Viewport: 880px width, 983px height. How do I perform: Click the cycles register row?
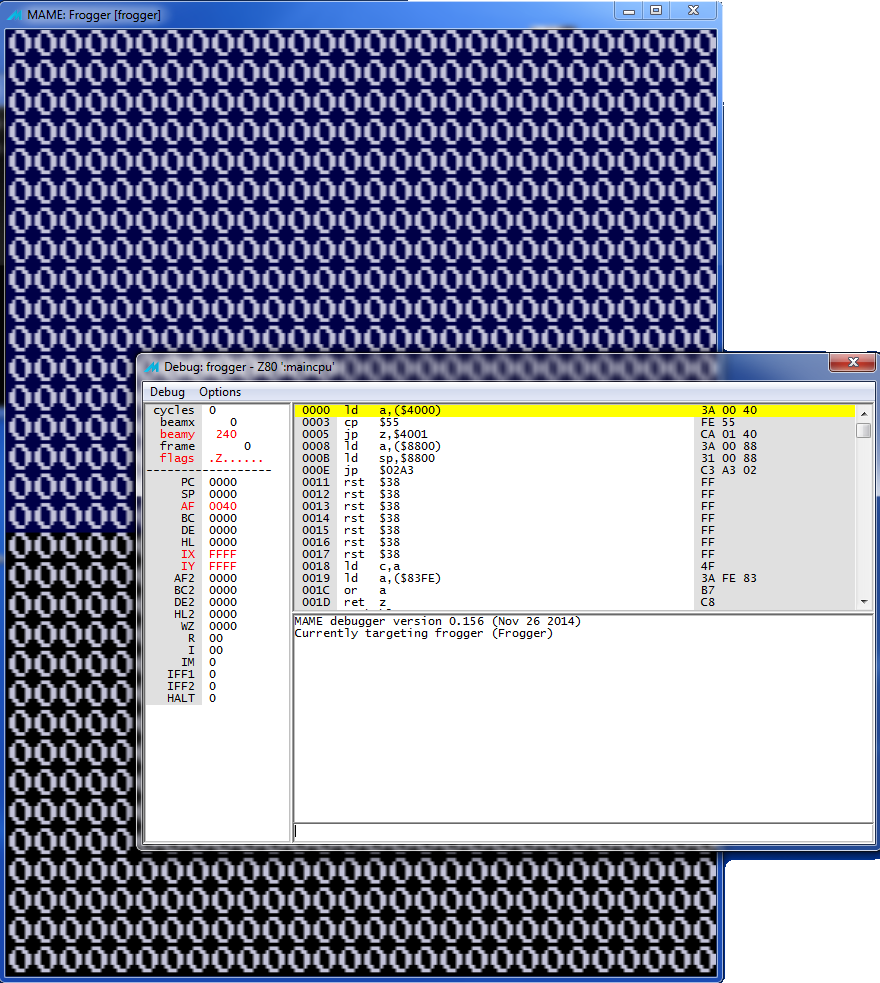click(x=216, y=410)
